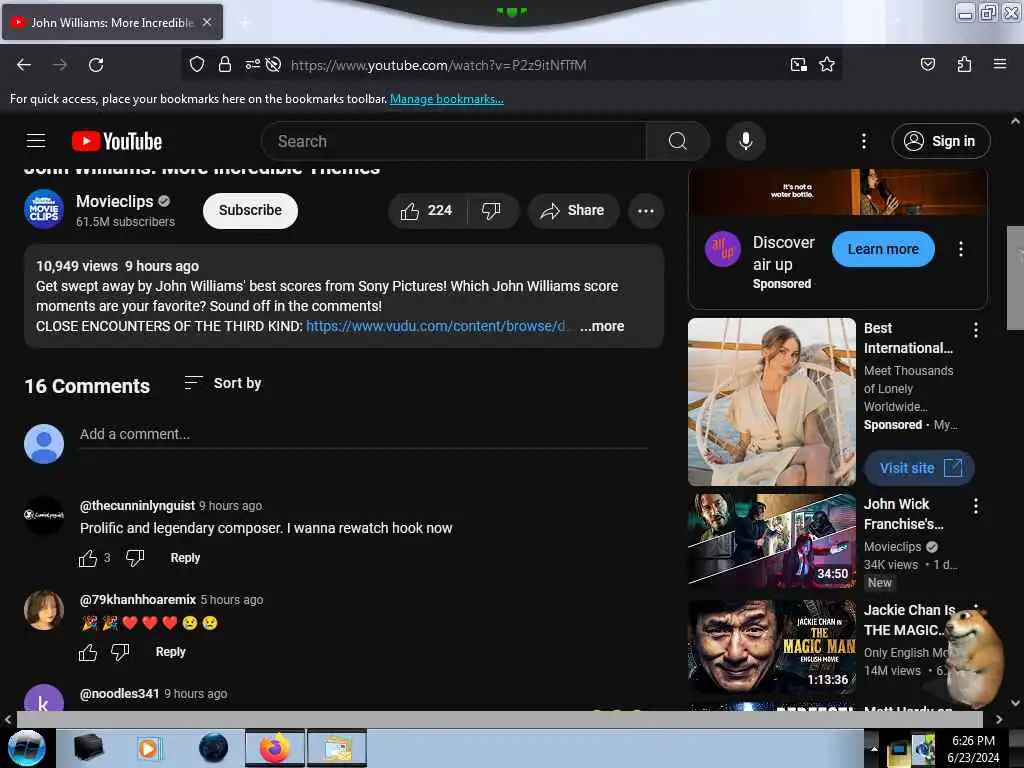Viewport: 1024px width, 768px height.
Task: Expand the description with ...more
Action: pyautogui.click(x=602, y=326)
